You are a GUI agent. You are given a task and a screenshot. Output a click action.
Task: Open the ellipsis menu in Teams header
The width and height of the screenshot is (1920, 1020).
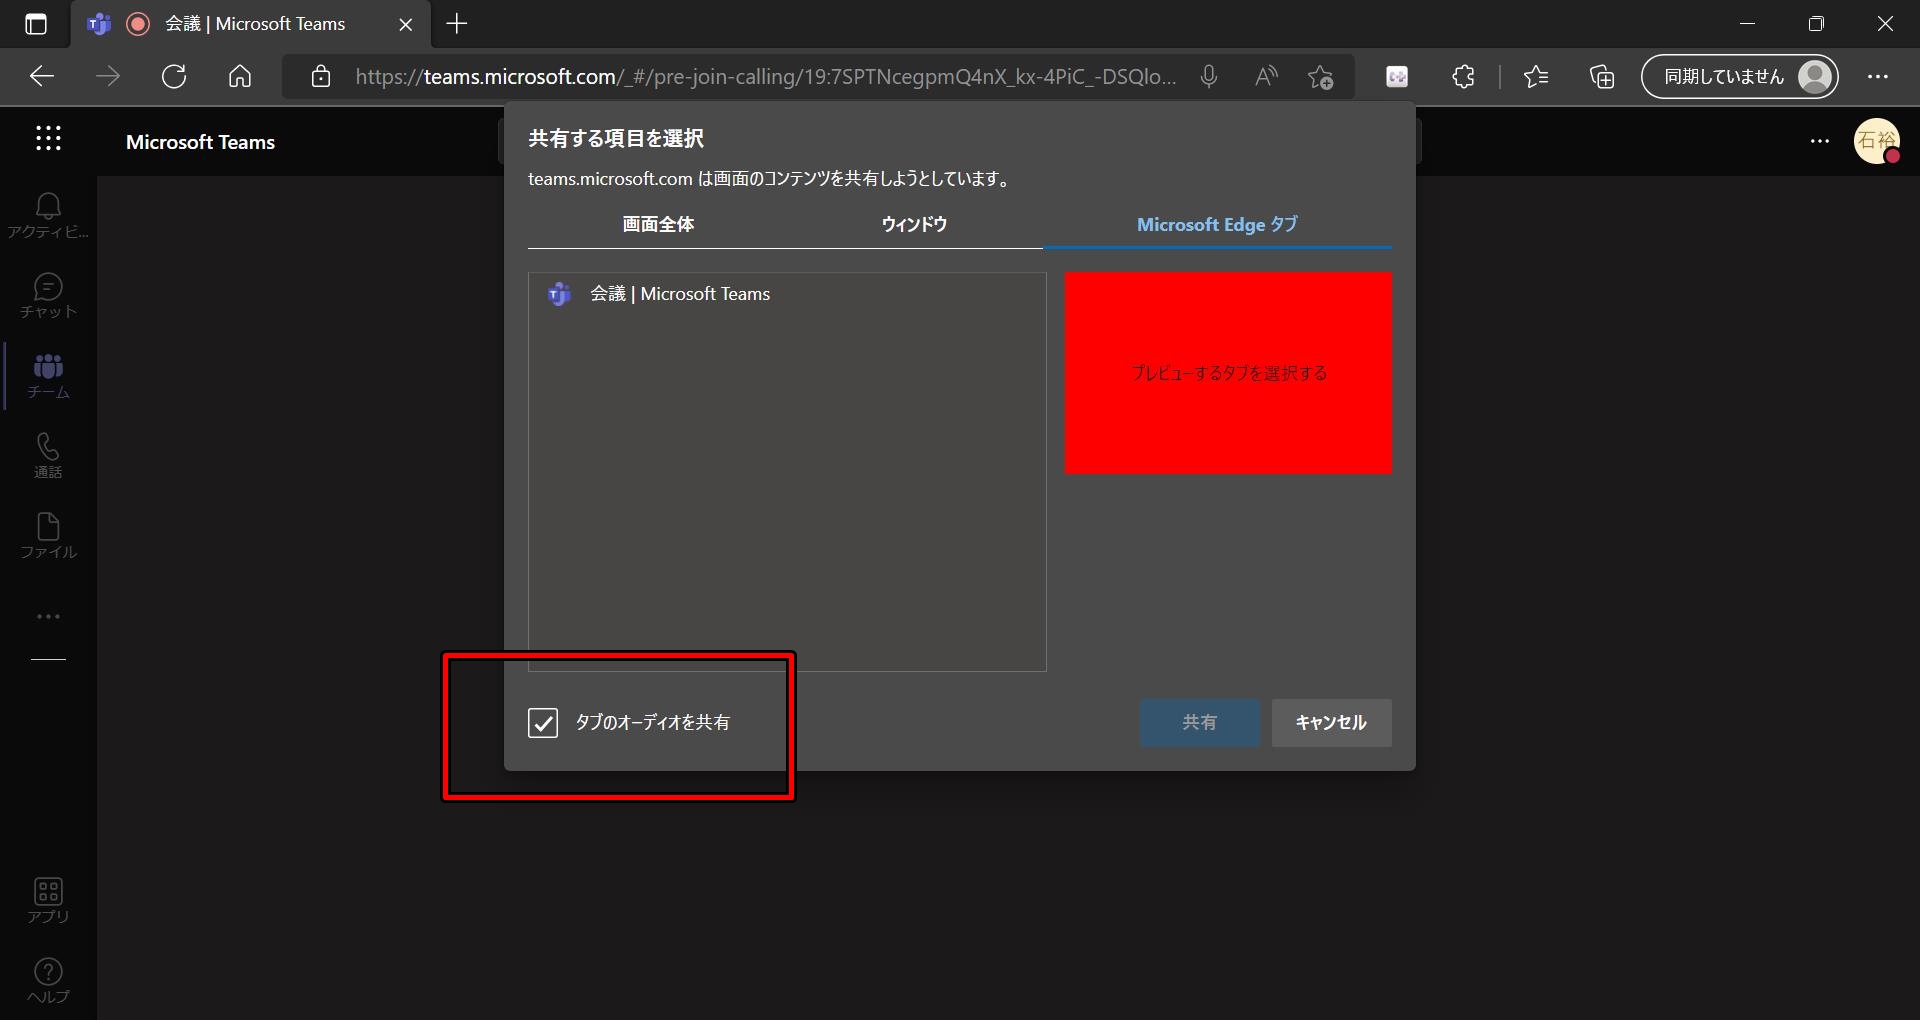pyautogui.click(x=1819, y=142)
